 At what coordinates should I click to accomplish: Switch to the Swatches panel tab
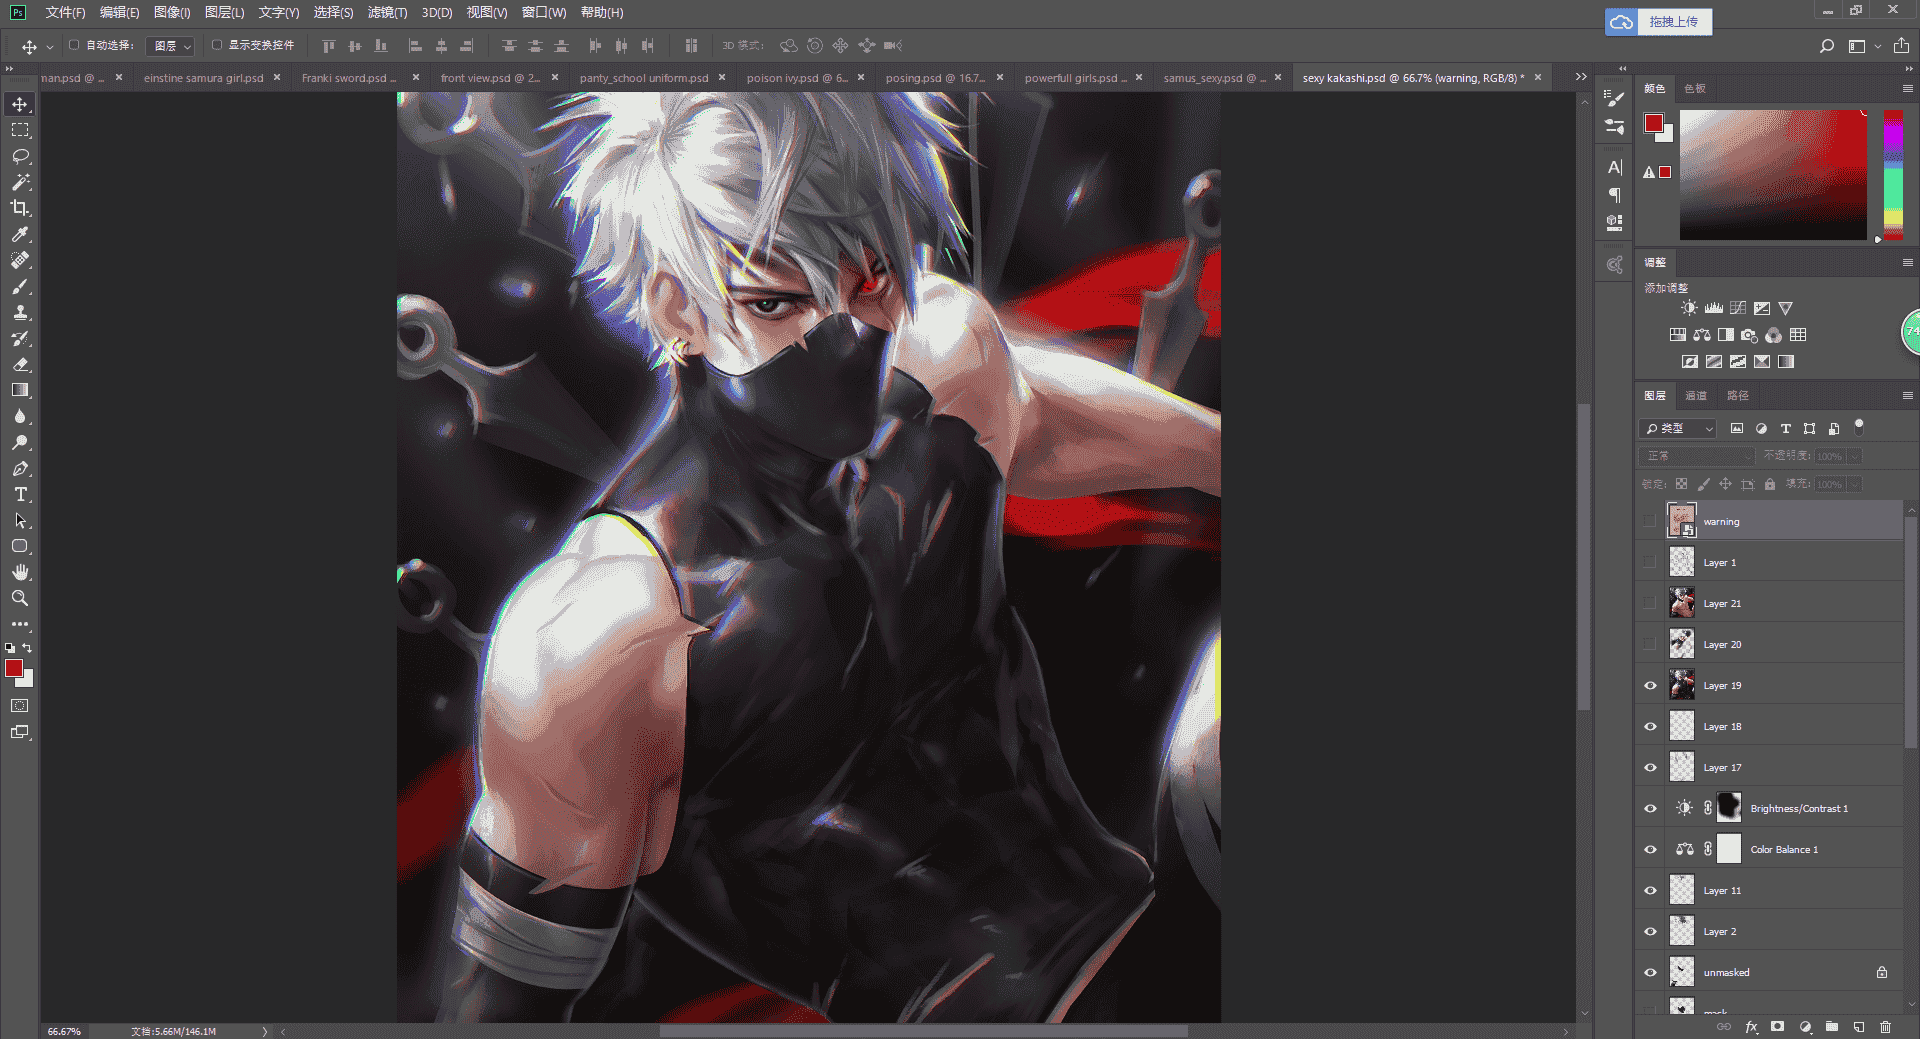(x=1695, y=89)
